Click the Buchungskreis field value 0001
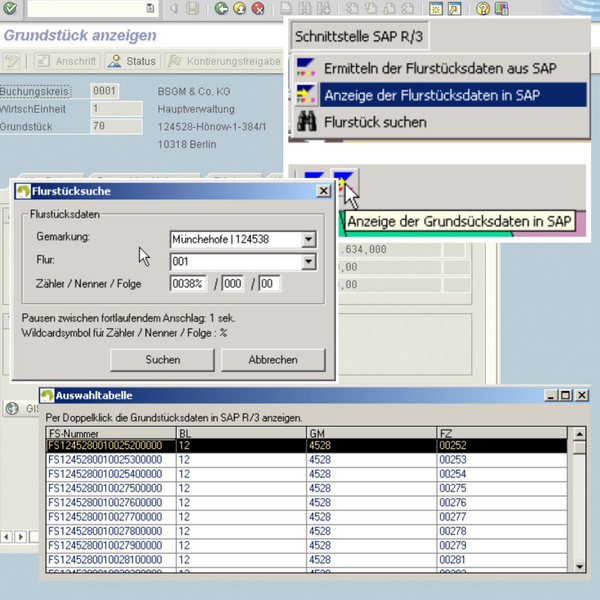Viewport: 600px width, 600px height. (104, 91)
